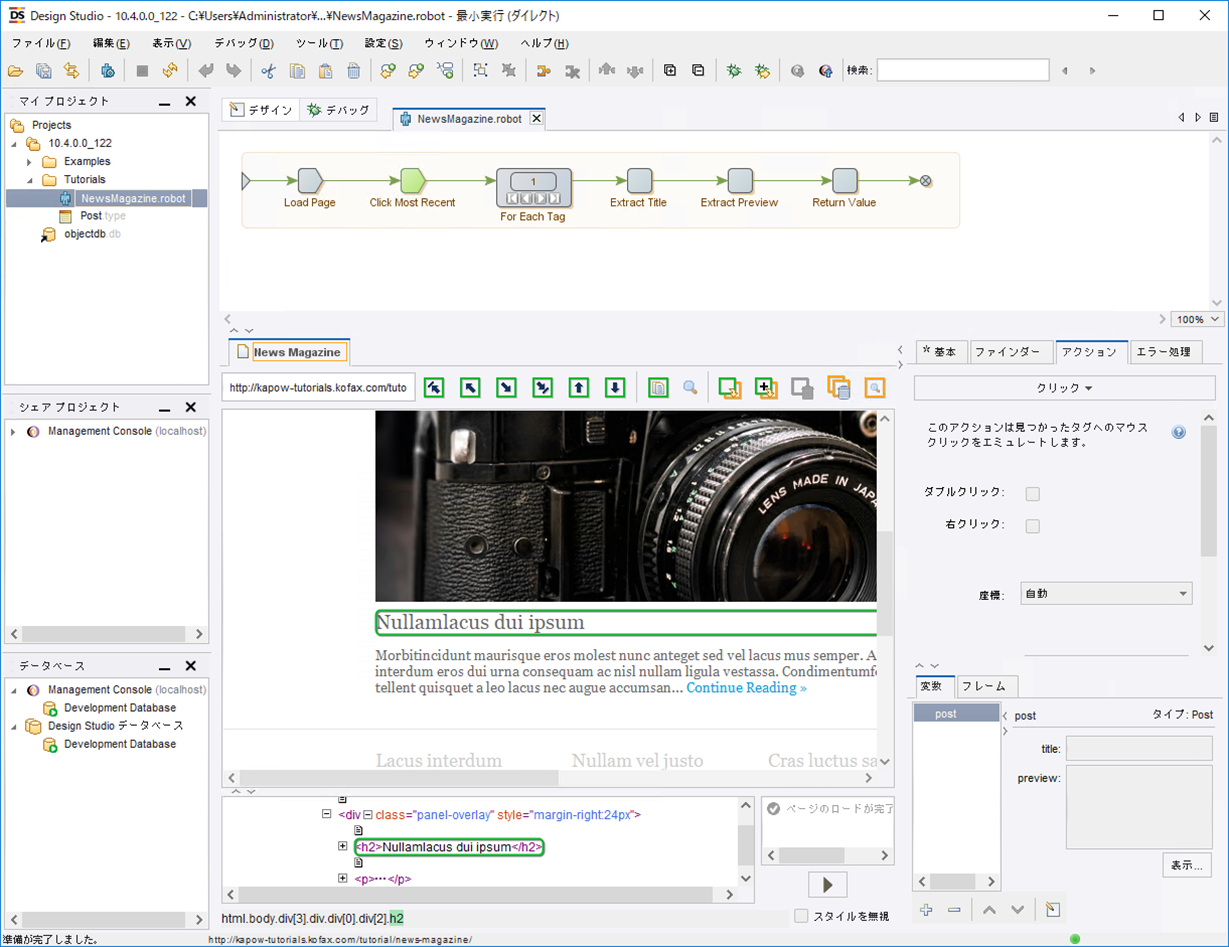This screenshot has height=947, width=1229.
Task: Open the 座標 dropdown set to 自動
Action: click(1106, 594)
